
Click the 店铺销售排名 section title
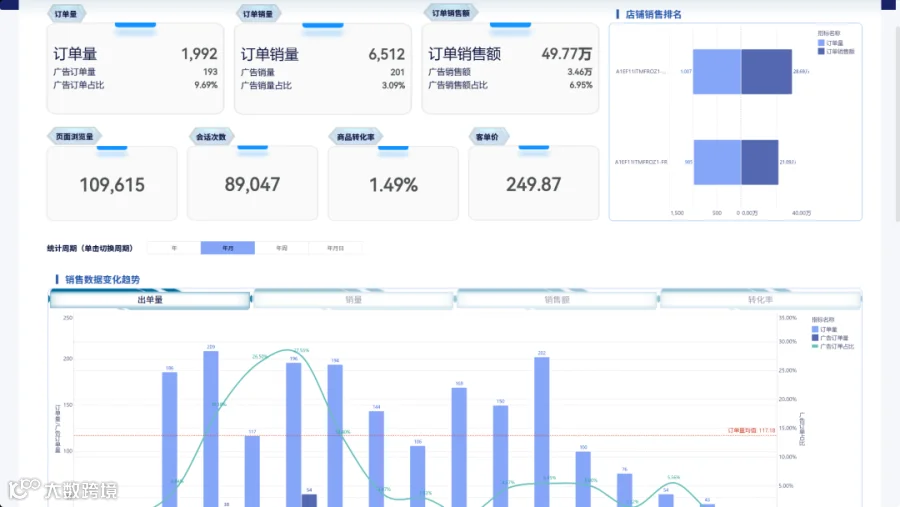pyautogui.click(x=653, y=14)
